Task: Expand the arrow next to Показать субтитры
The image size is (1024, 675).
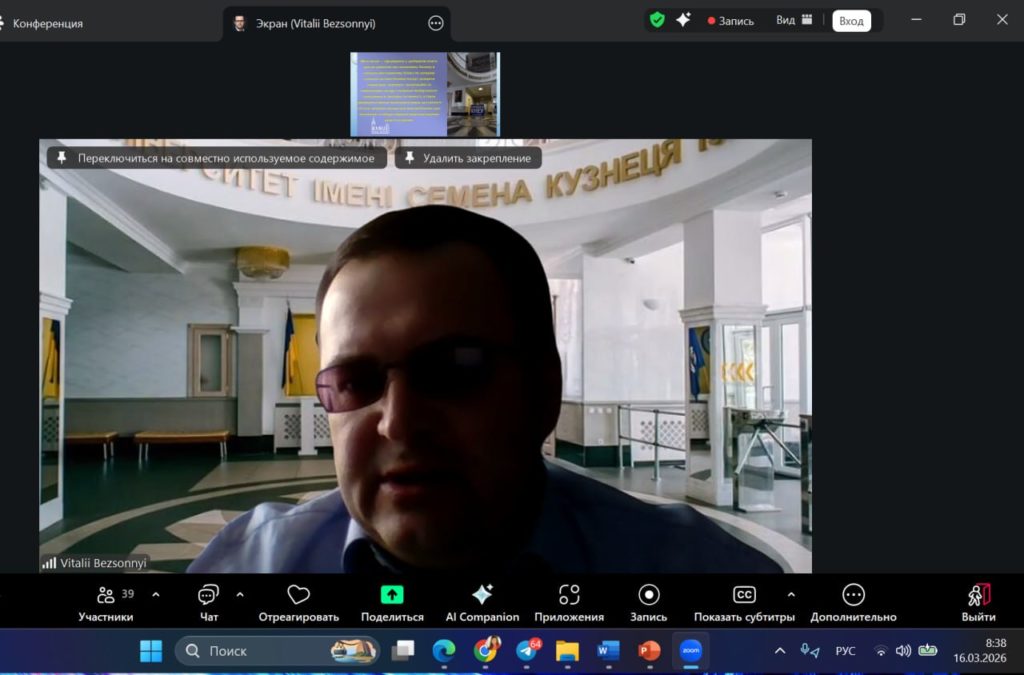Action: point(791,594)
